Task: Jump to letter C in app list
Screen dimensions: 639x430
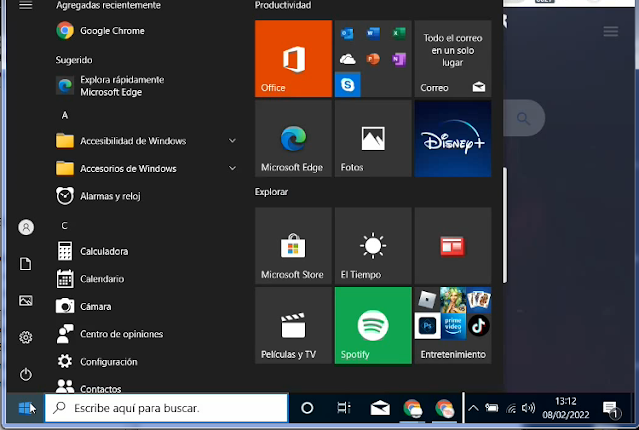Action: coord(64,225)
